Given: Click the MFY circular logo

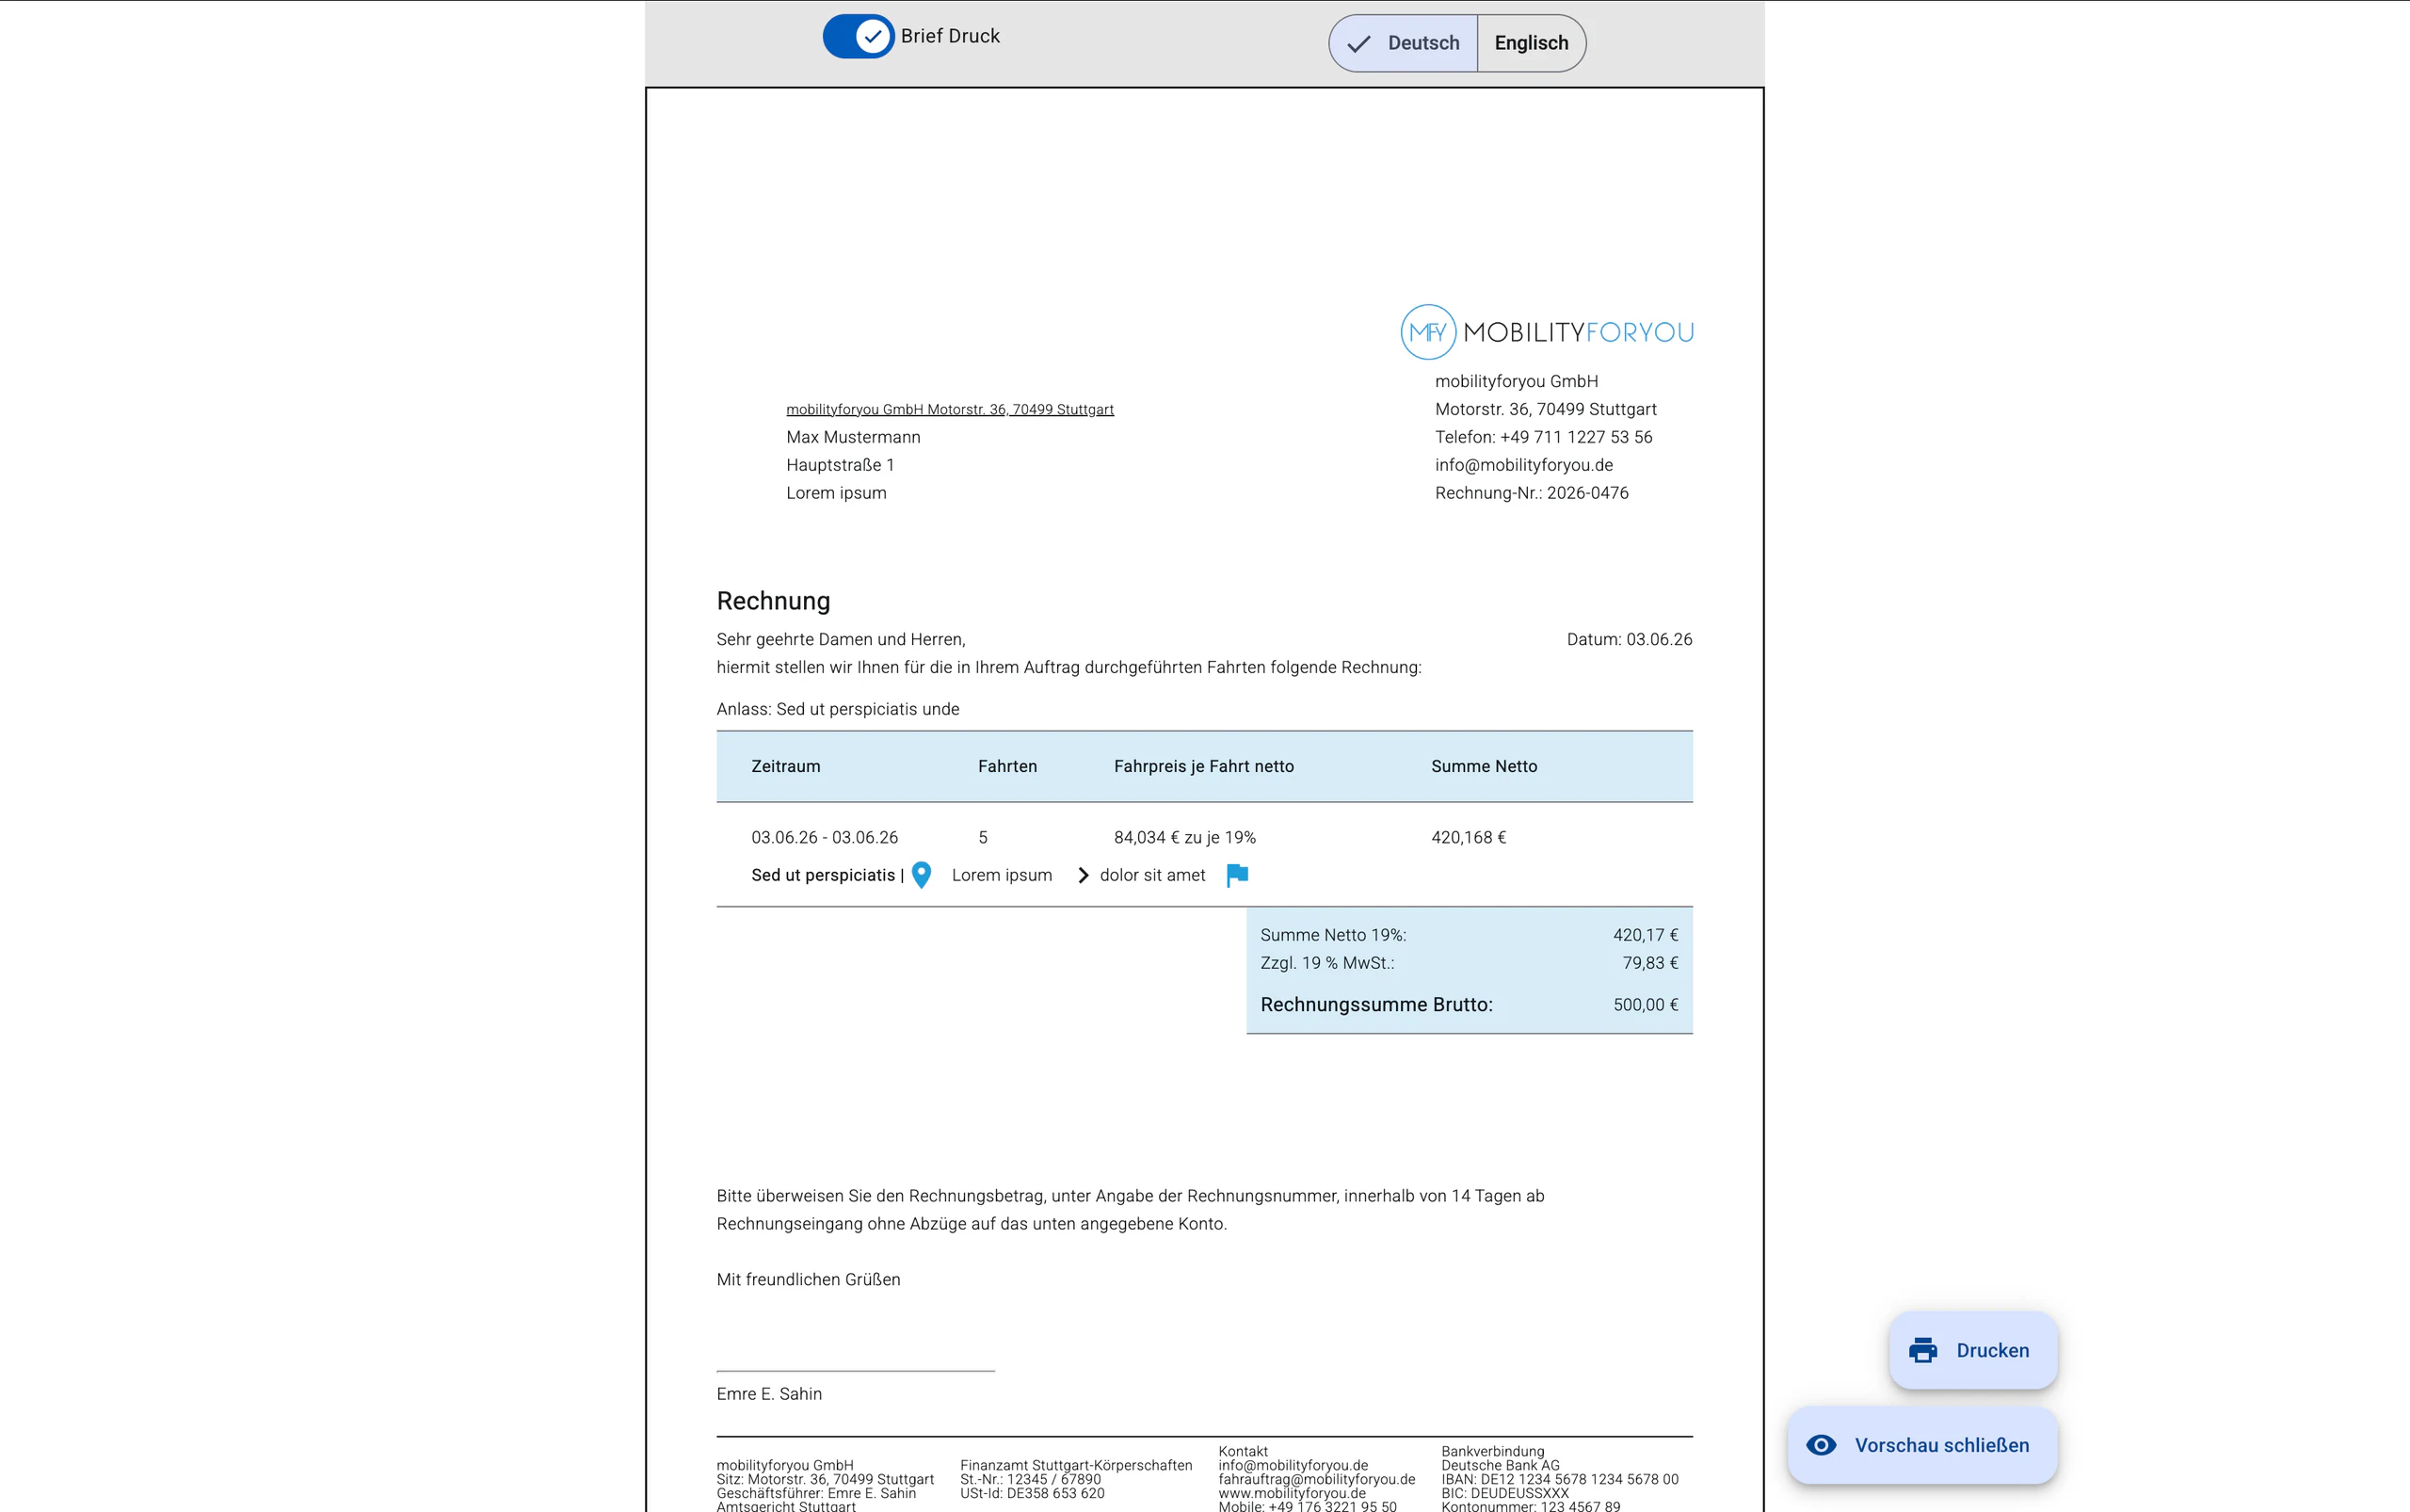Looking at the screenshot, I should pos(1428,332).
